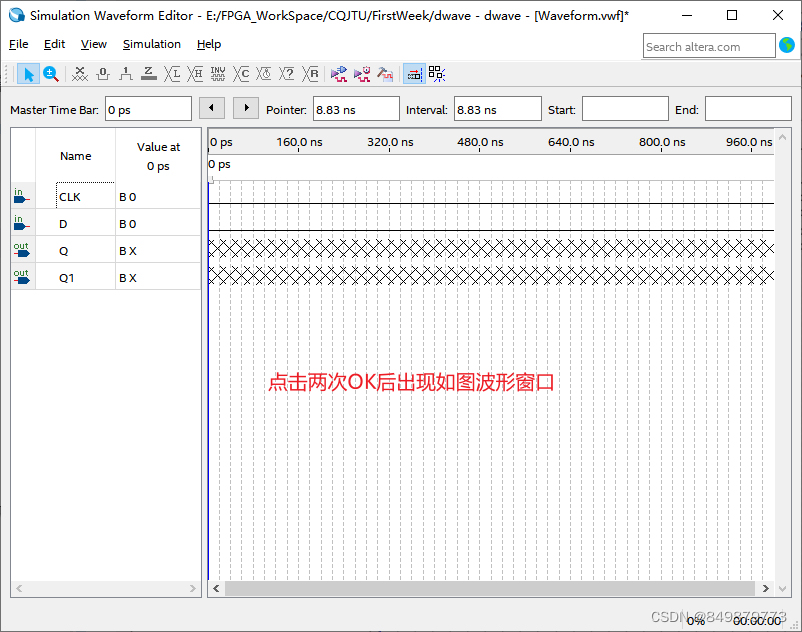This screenshot has width=802, height=632.
Task: Activate the Zoom tool magnifier
Action: (x=51, y=75)
